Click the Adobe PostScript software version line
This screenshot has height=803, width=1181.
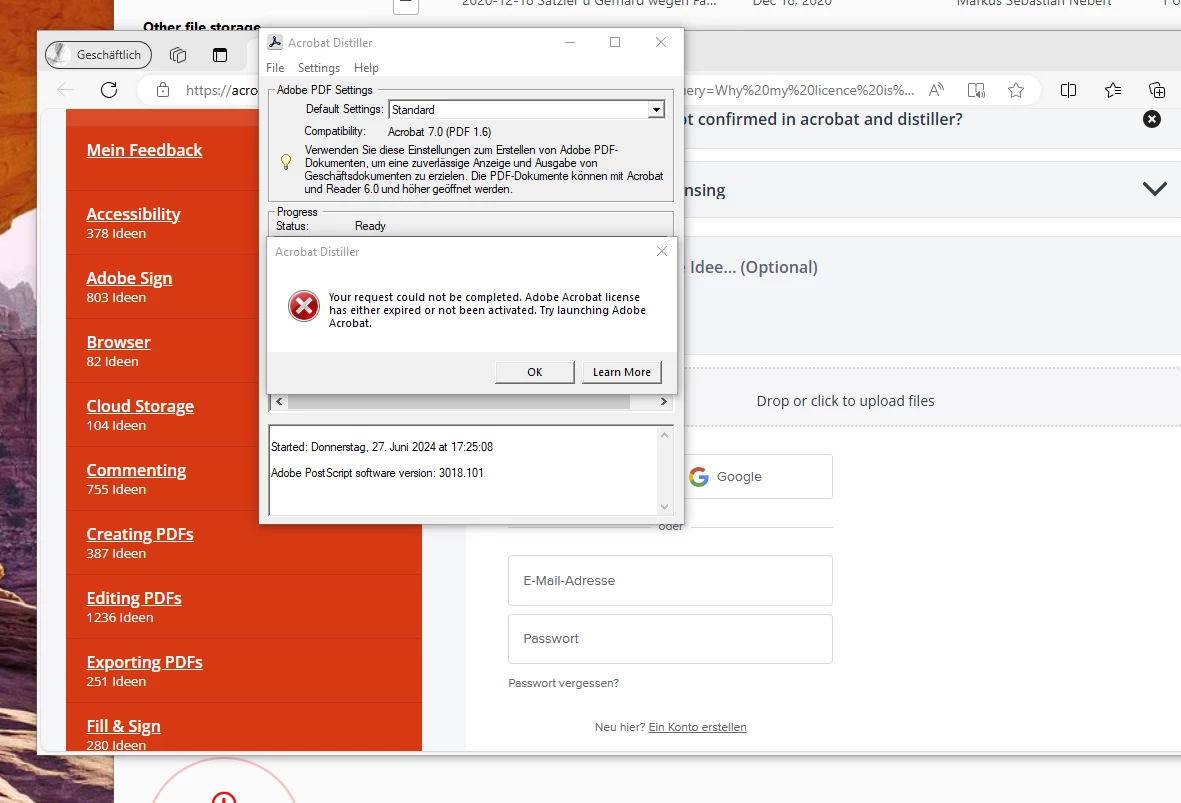(377, 473)
